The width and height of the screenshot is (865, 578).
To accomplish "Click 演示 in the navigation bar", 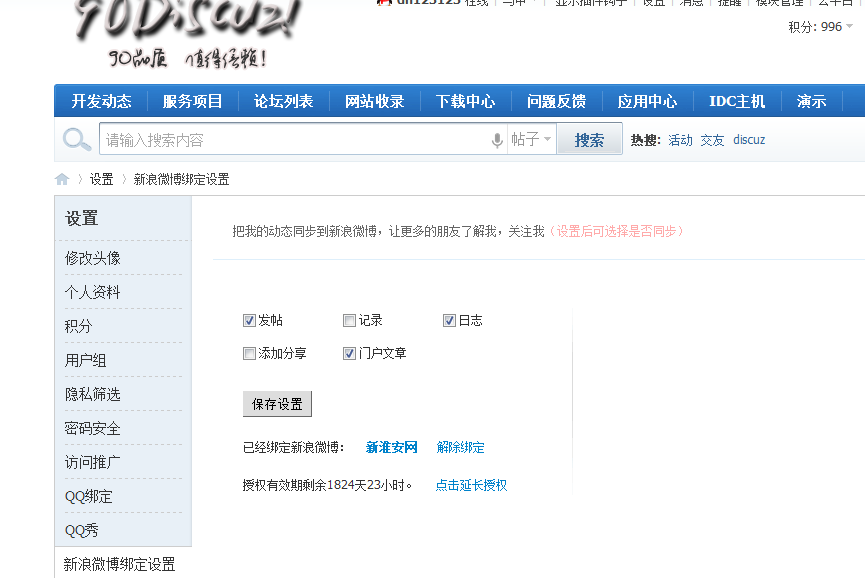I will pos(811,101).
